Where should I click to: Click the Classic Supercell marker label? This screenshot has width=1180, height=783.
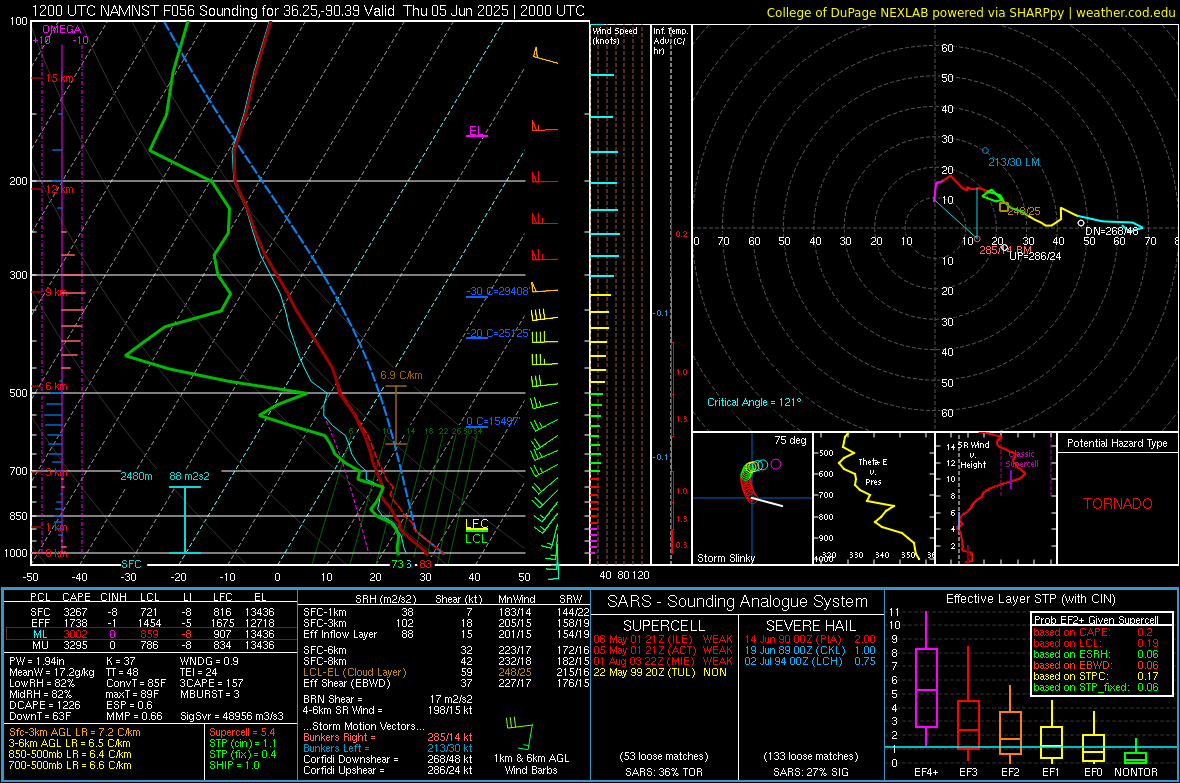tap(1021, 459)
